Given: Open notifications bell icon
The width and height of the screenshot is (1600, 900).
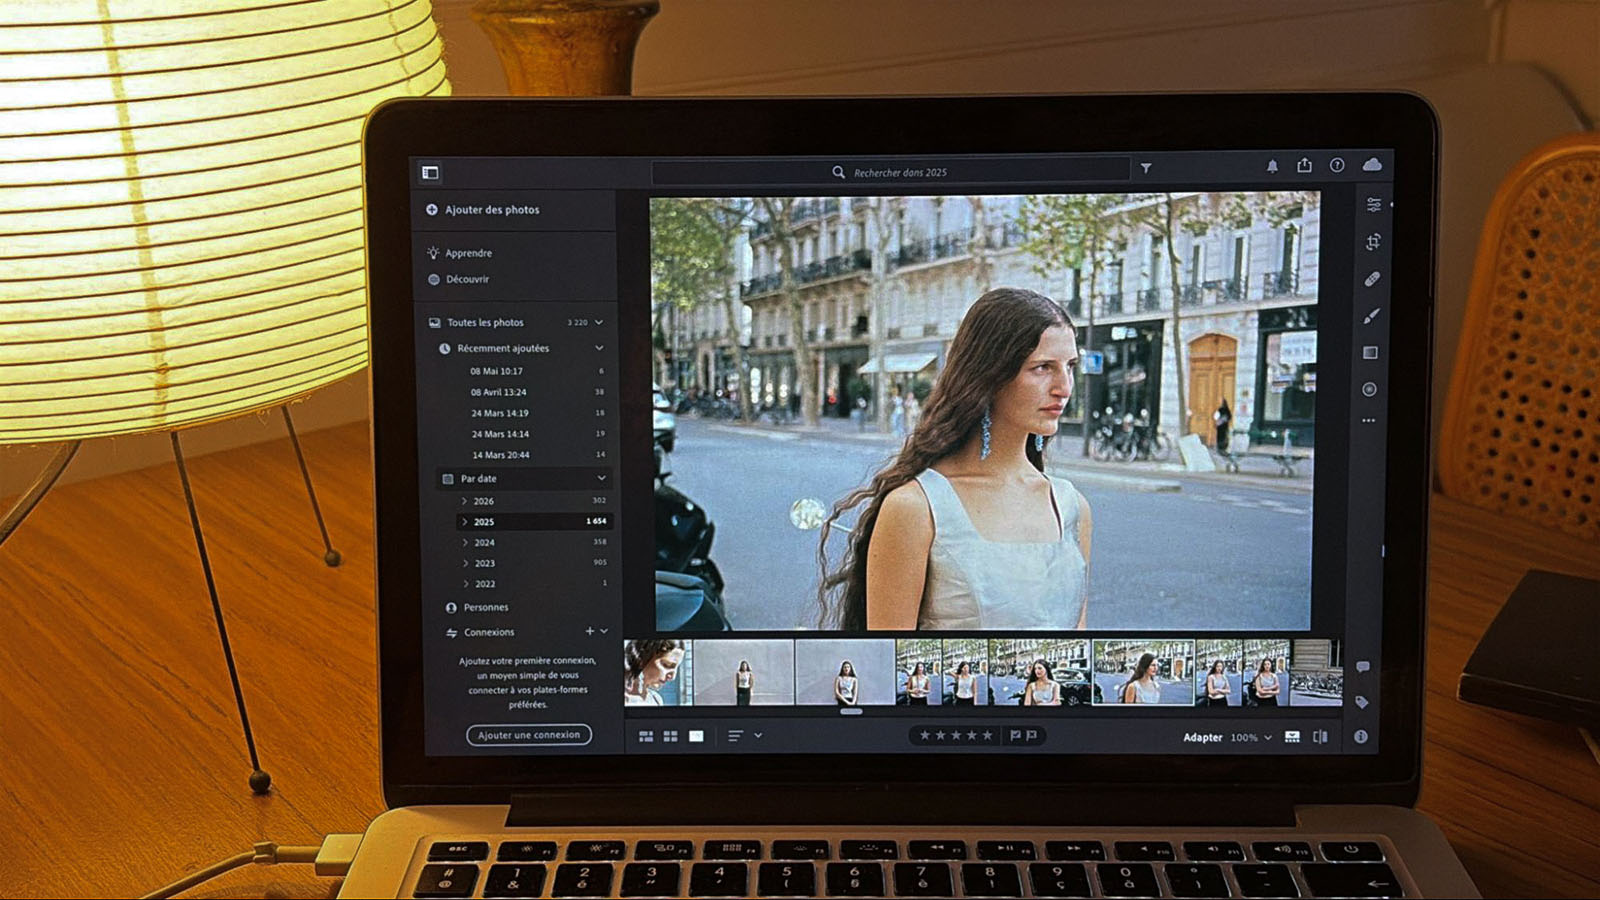Looking at the screenshot, I should click(x=1272, y=166).
